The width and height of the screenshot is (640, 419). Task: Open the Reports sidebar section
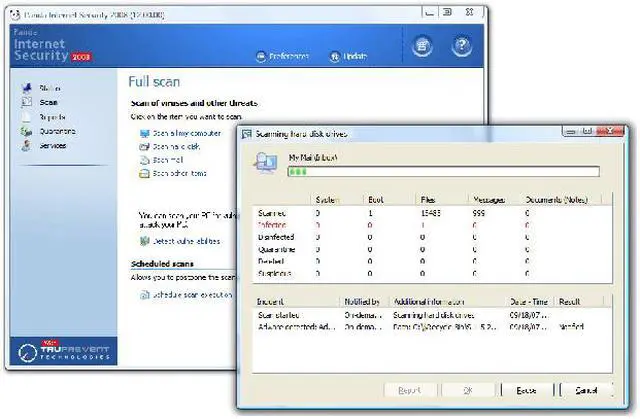(x=50, y=117)
